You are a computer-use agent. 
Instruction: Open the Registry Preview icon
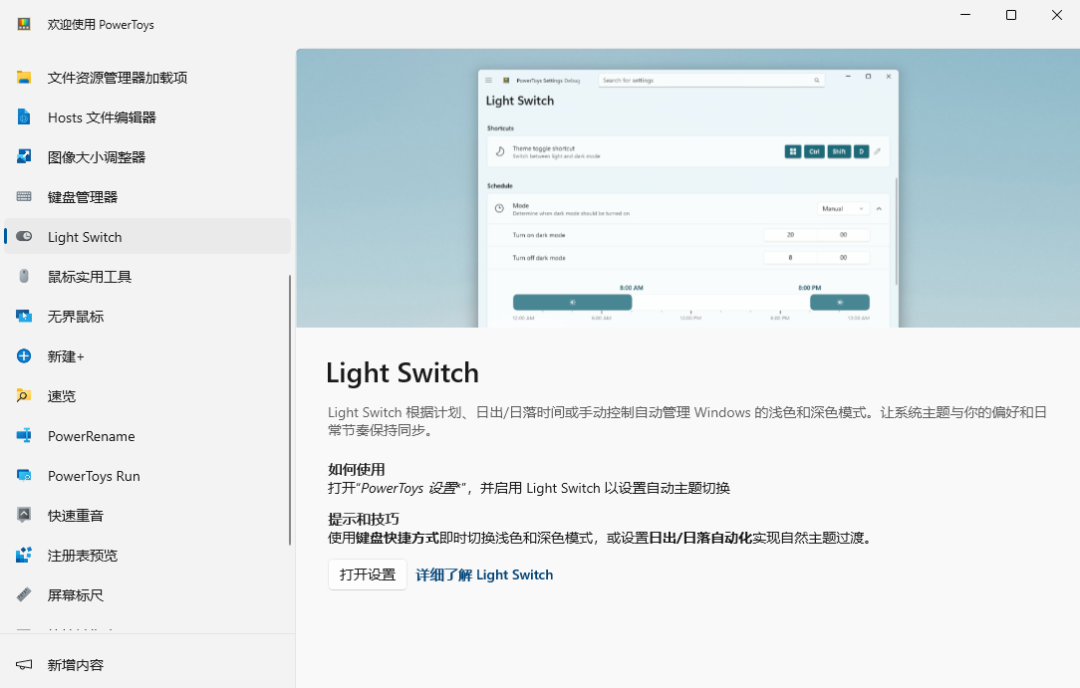click(24, 555)
